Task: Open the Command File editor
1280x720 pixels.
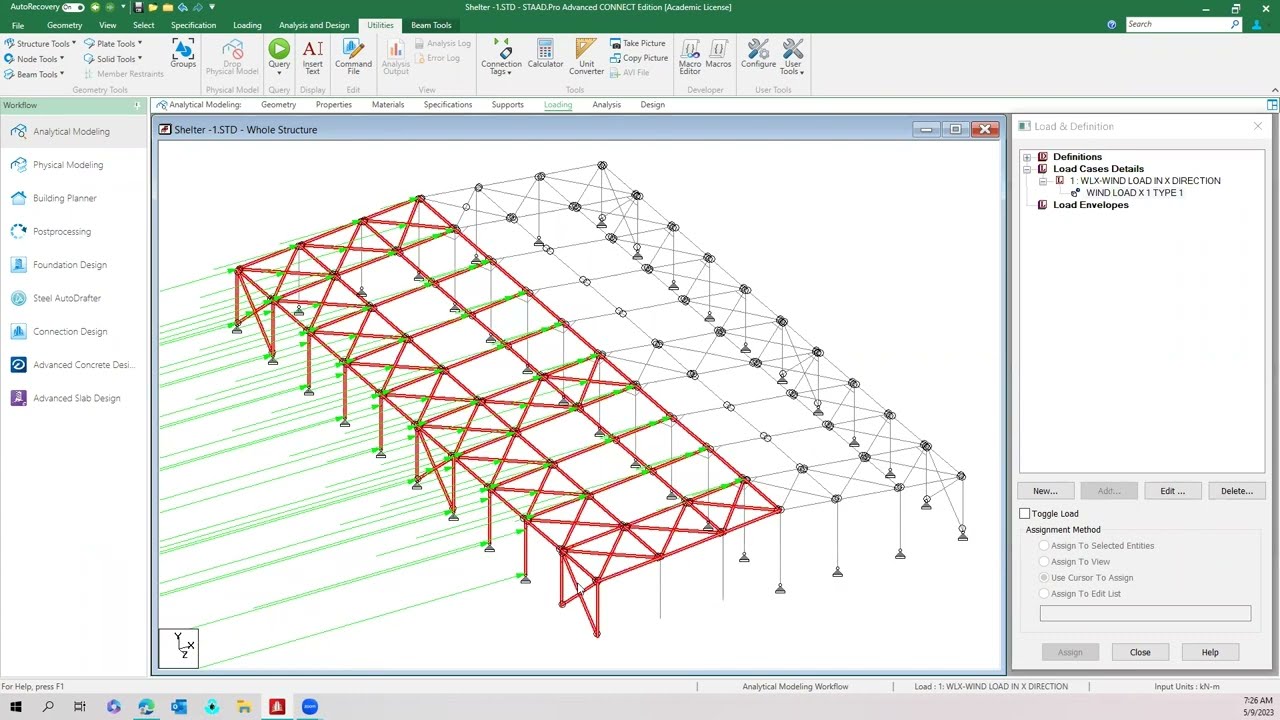Action: tap(353, 57)
